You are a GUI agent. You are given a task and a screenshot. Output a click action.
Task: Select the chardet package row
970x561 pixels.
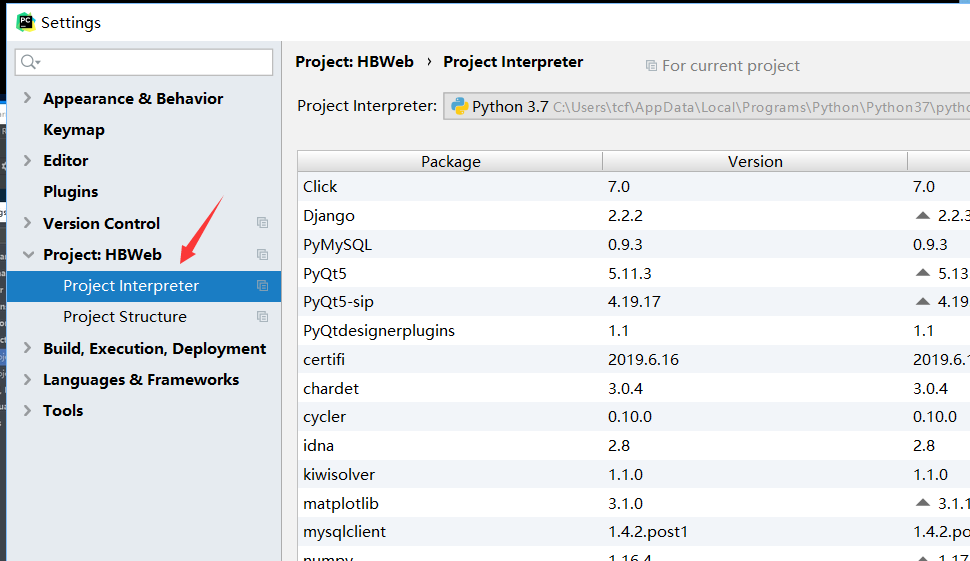pos(633,388)
